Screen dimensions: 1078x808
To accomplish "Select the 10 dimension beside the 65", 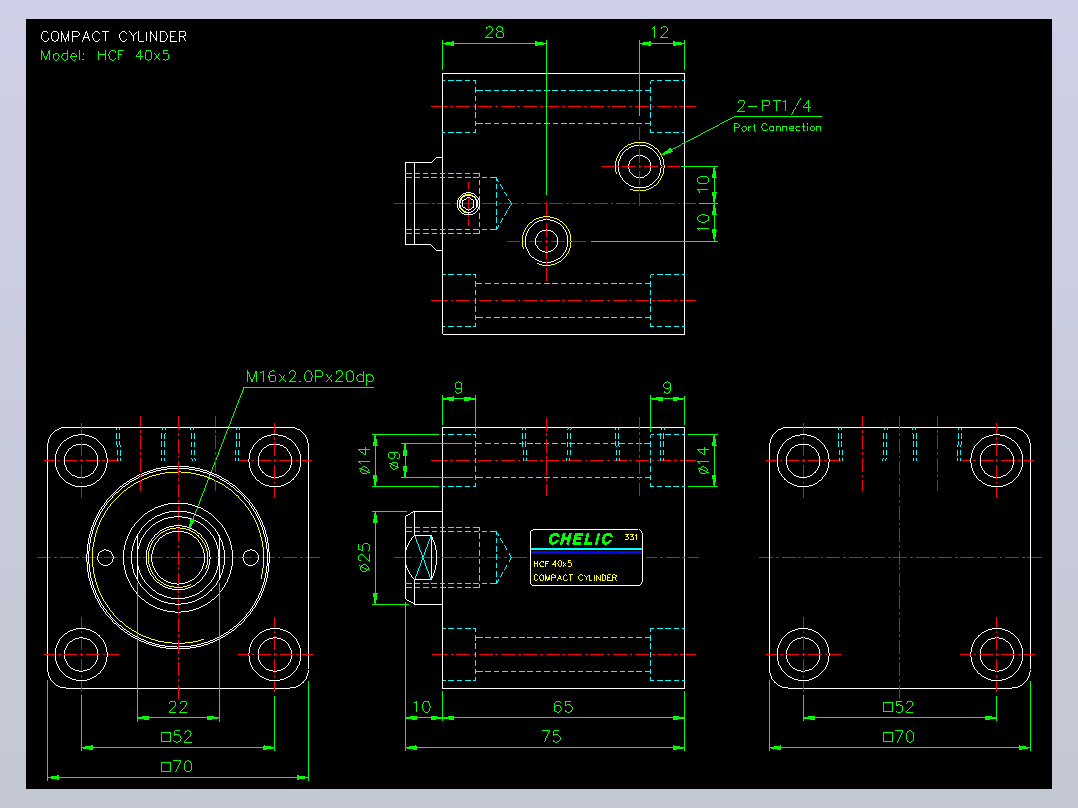I will pos(421,707).
